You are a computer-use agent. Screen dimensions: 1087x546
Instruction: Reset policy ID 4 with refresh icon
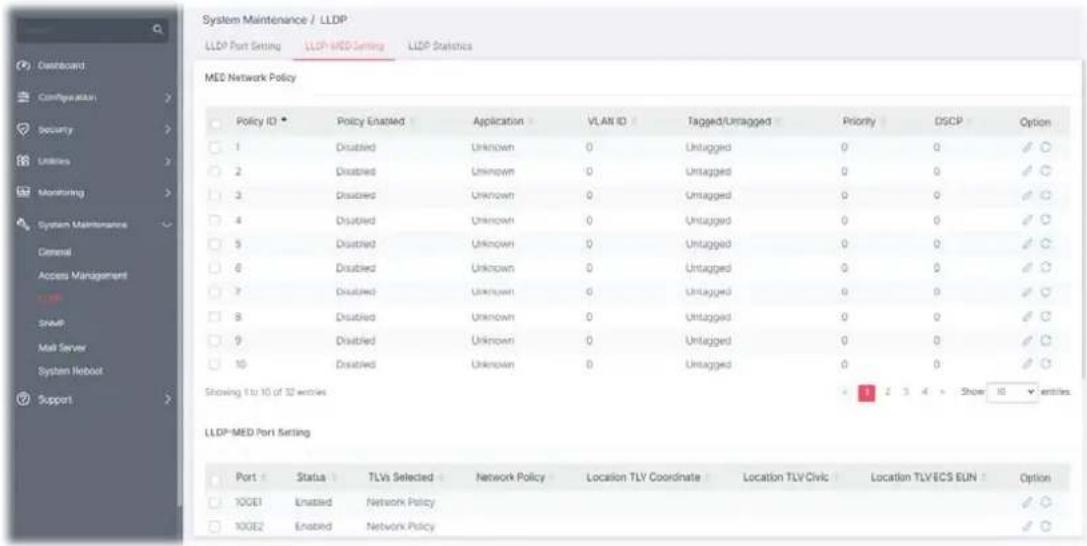[1045, 221]
